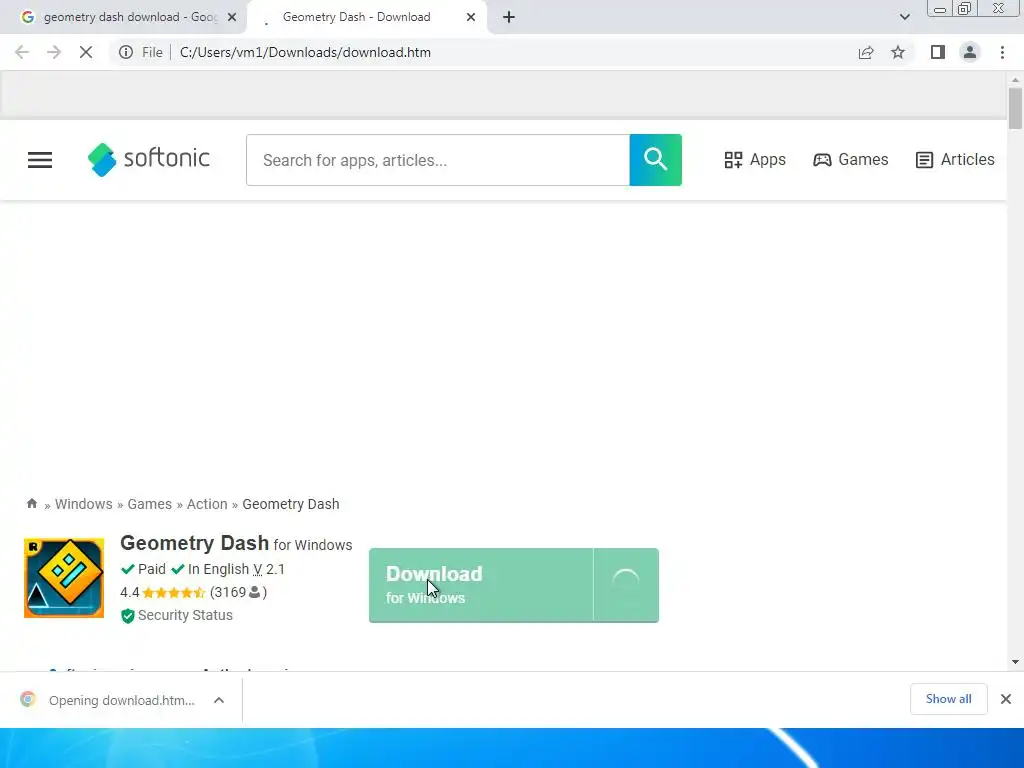Screen dimensions: 1024x768
Task: Select the Geometry Dash - Download tab
Action: [366, 17]
